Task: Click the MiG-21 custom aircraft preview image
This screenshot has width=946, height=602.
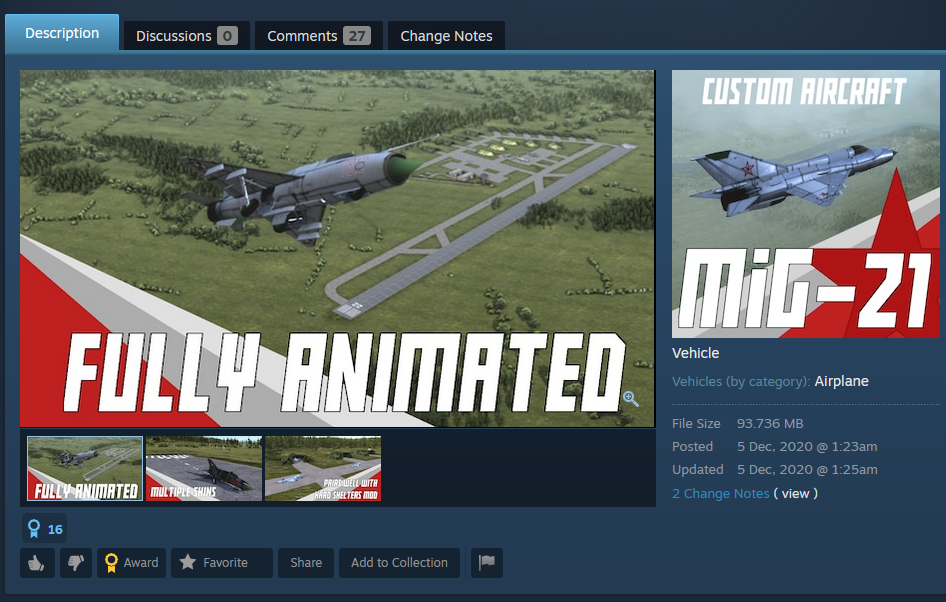Action: coord(805,204)
